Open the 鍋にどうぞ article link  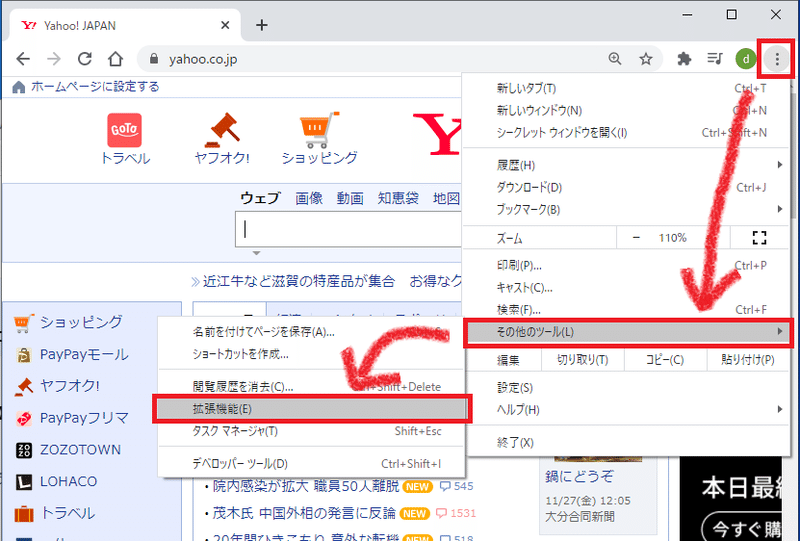pos(579,476)
